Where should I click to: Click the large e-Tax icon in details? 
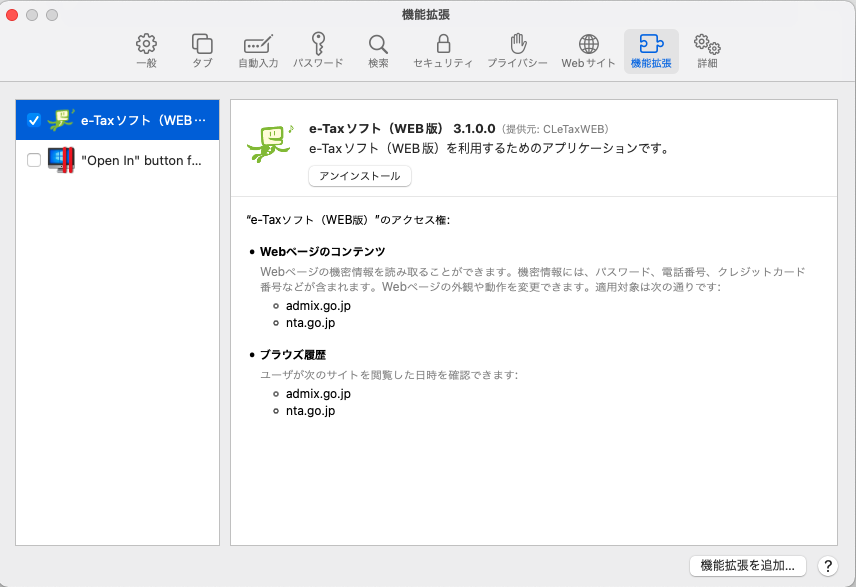click(271, 142)
